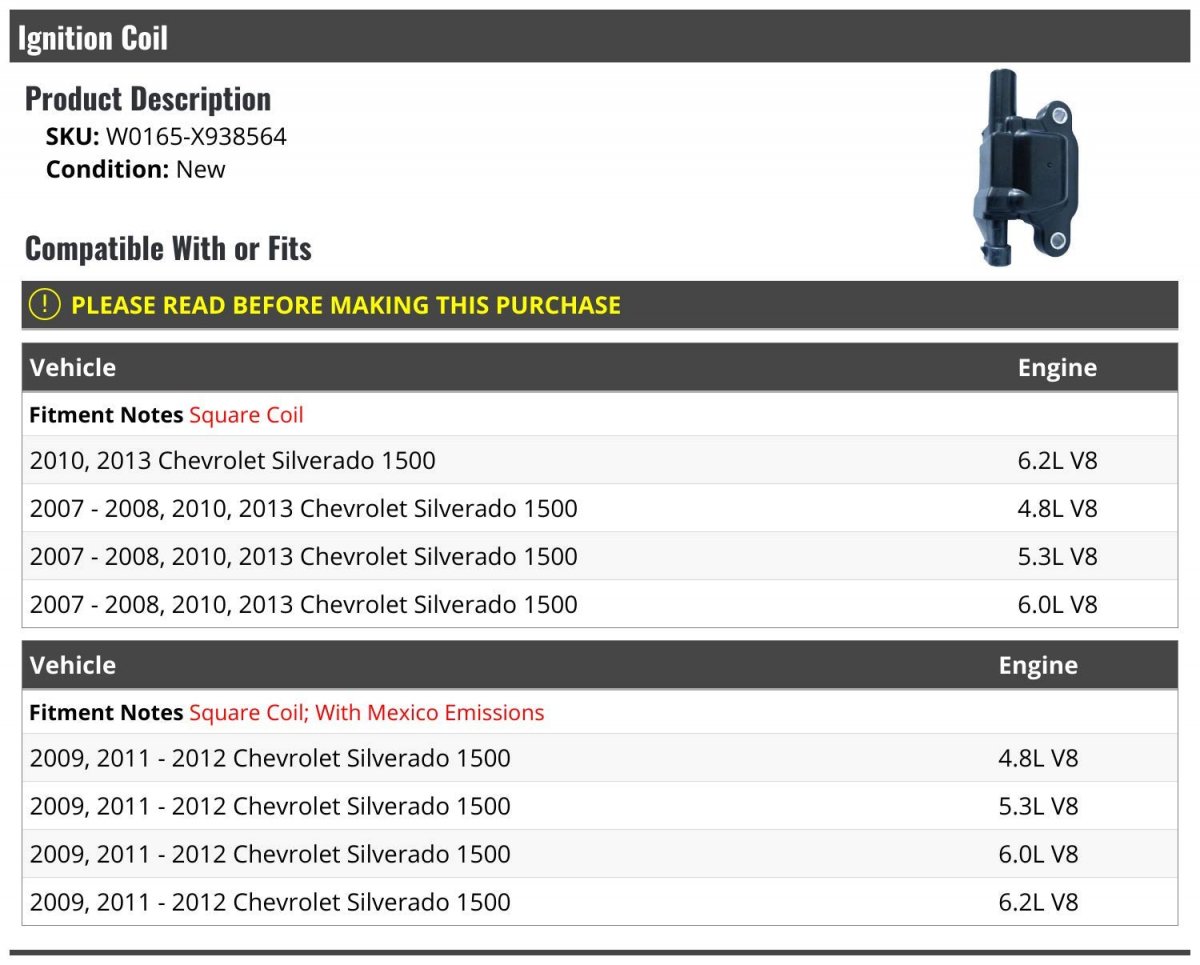Select the 2007 - 2008 Silverado 1500 6.0L V8 row
The height and width of the screenshot is (965, 1200).
600,604
